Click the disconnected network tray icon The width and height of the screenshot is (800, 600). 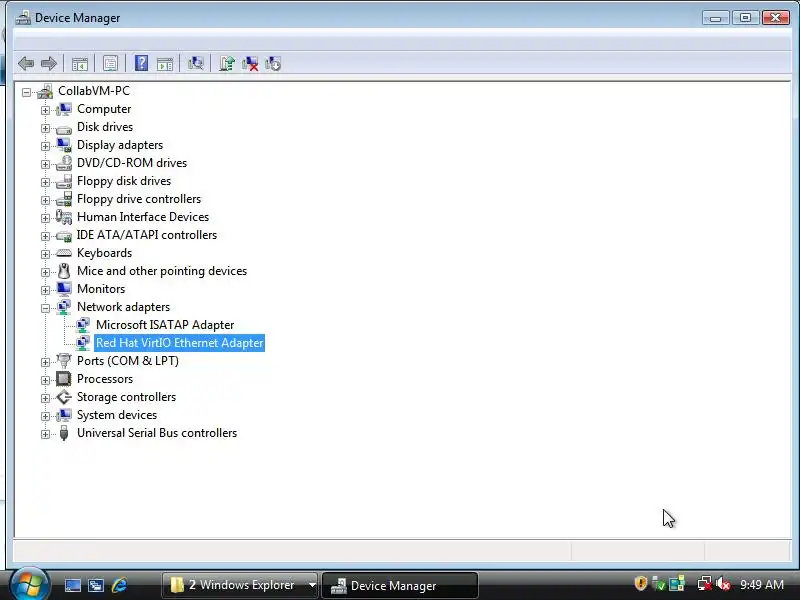coord(705,583)
